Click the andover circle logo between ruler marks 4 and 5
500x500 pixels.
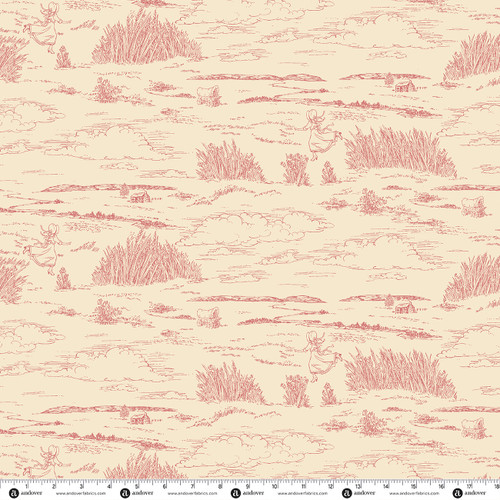[125, 493]
